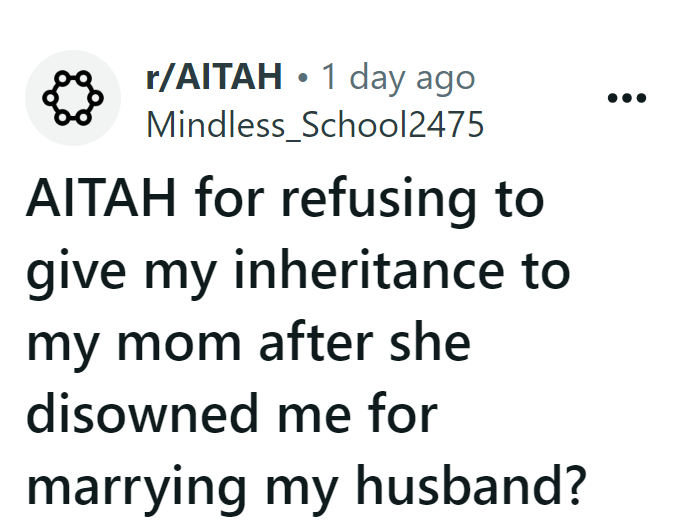Open the r/AITAH subreddit link
The height and width of the screenshot is (526, 697).
[213, 77]
